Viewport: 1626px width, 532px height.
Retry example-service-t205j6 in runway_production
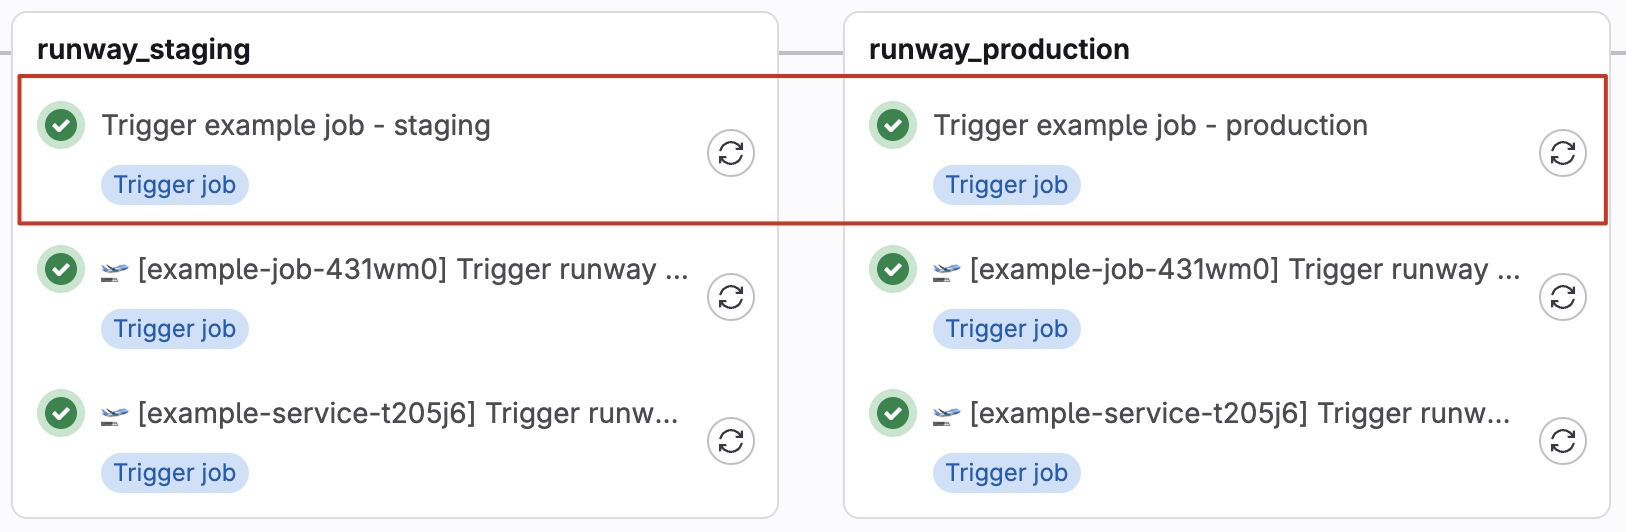click(x=1563, y=441)
